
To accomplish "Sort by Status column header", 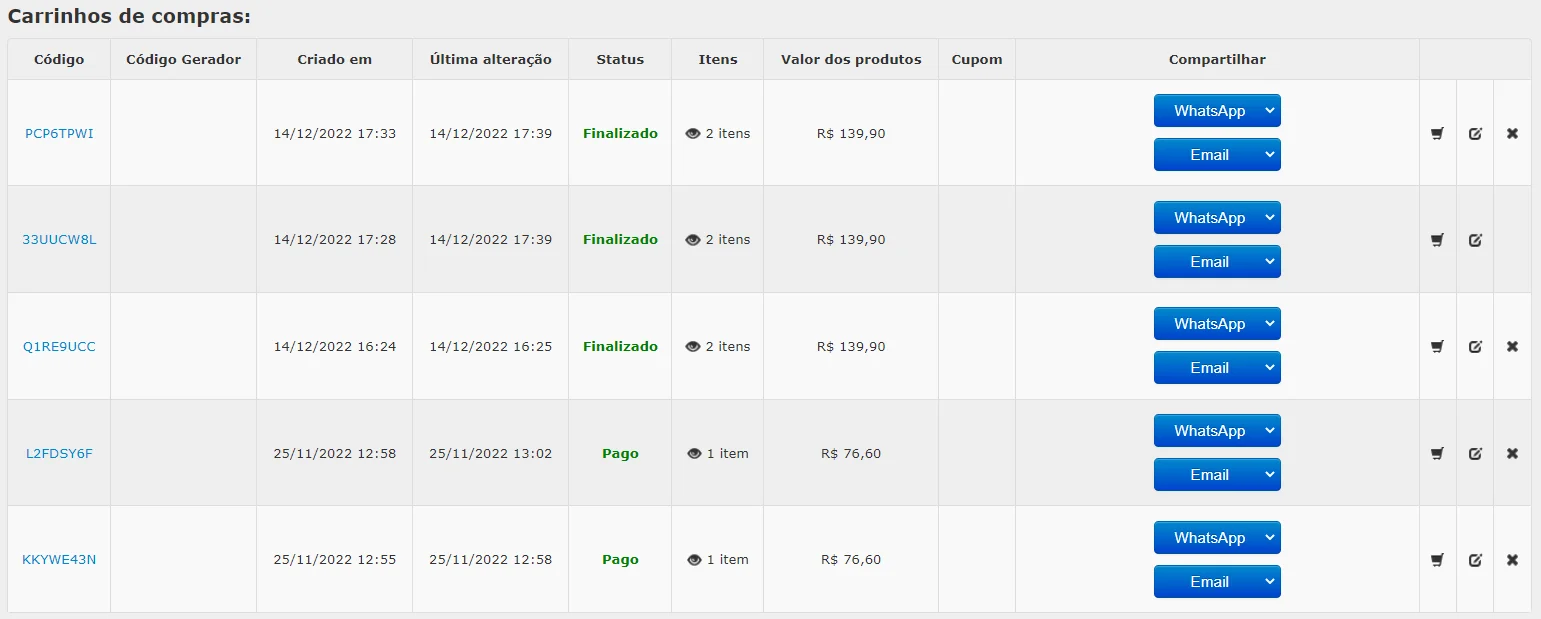I will 620,59.
